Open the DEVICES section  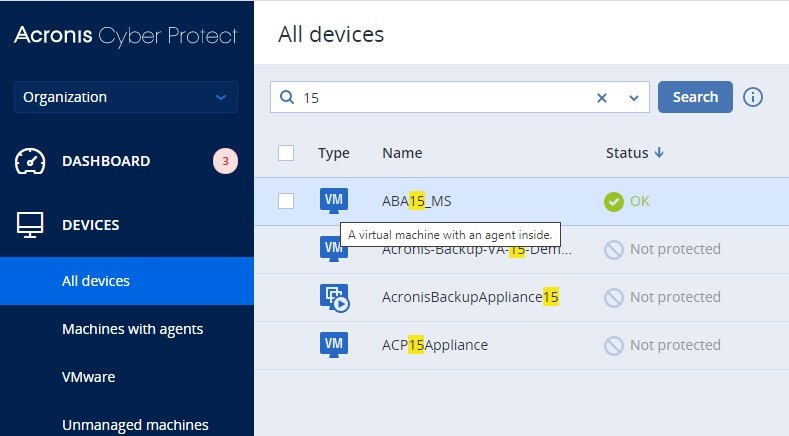(91, 225)
